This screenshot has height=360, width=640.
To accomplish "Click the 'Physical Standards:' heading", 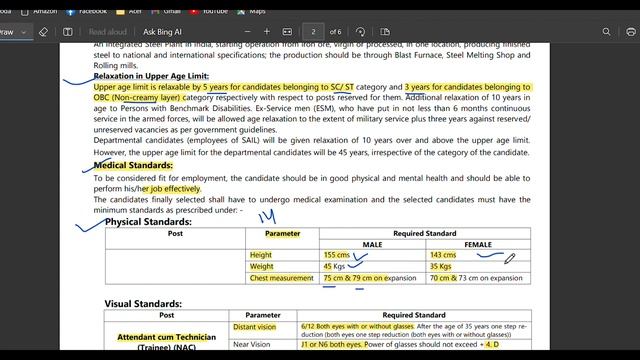I will pos(148,222).
